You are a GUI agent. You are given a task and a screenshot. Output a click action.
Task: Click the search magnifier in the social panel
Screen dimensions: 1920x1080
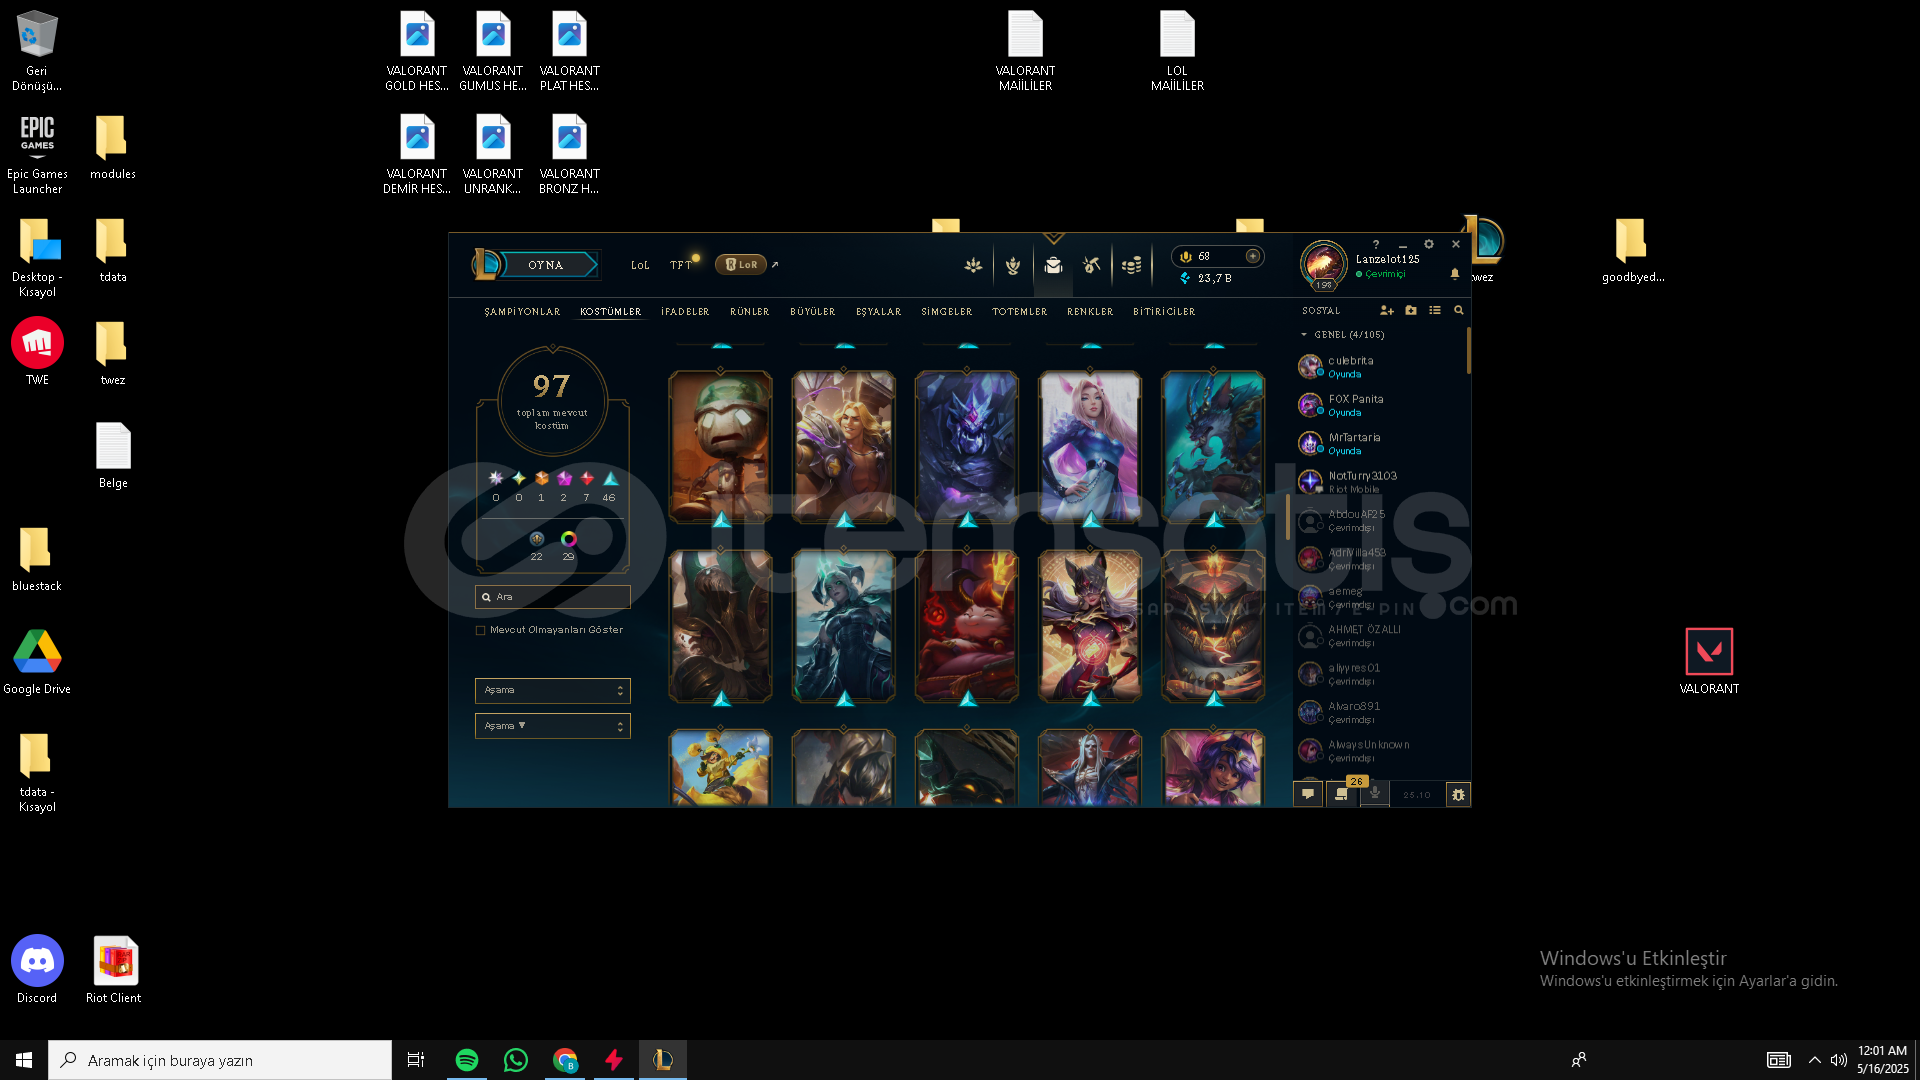coord(1459,311)
